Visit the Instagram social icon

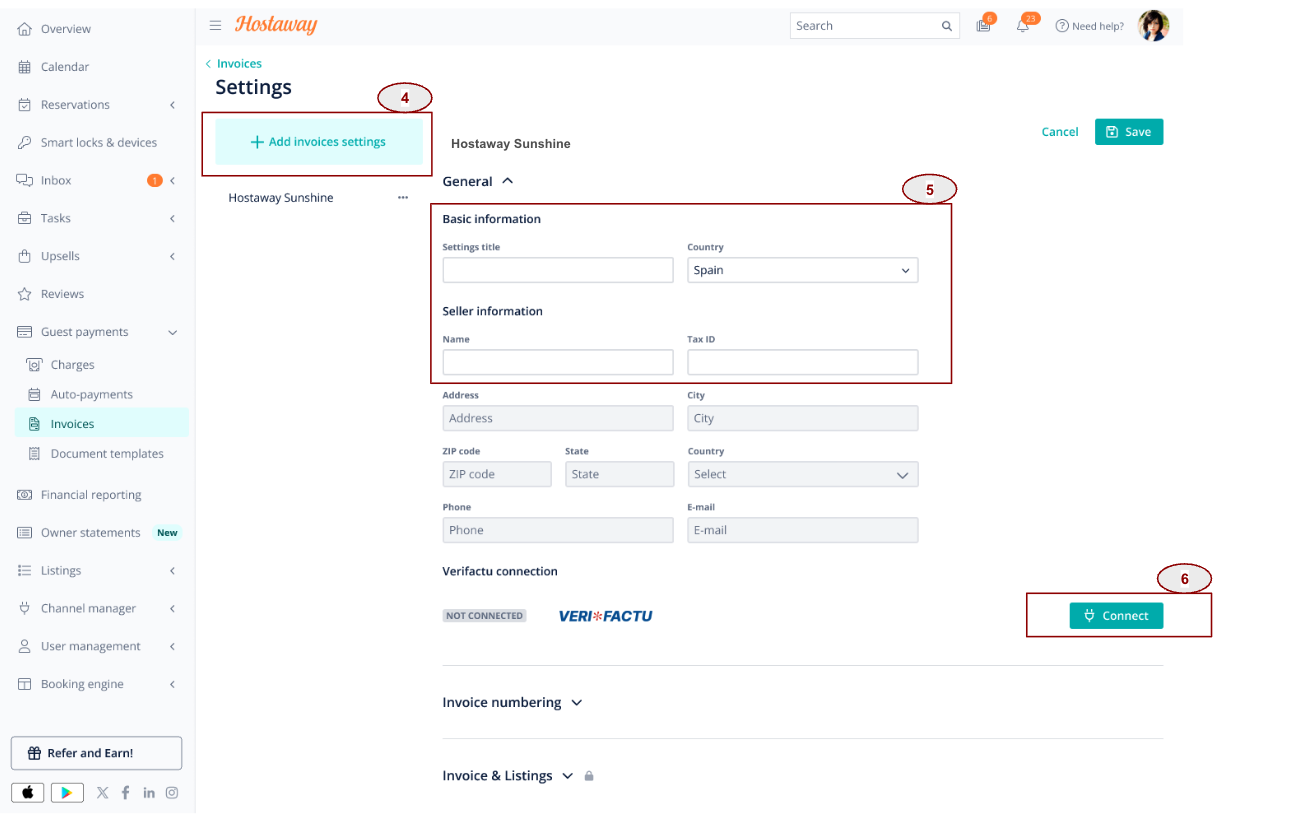pyautogui.click(x=172, y=792)
